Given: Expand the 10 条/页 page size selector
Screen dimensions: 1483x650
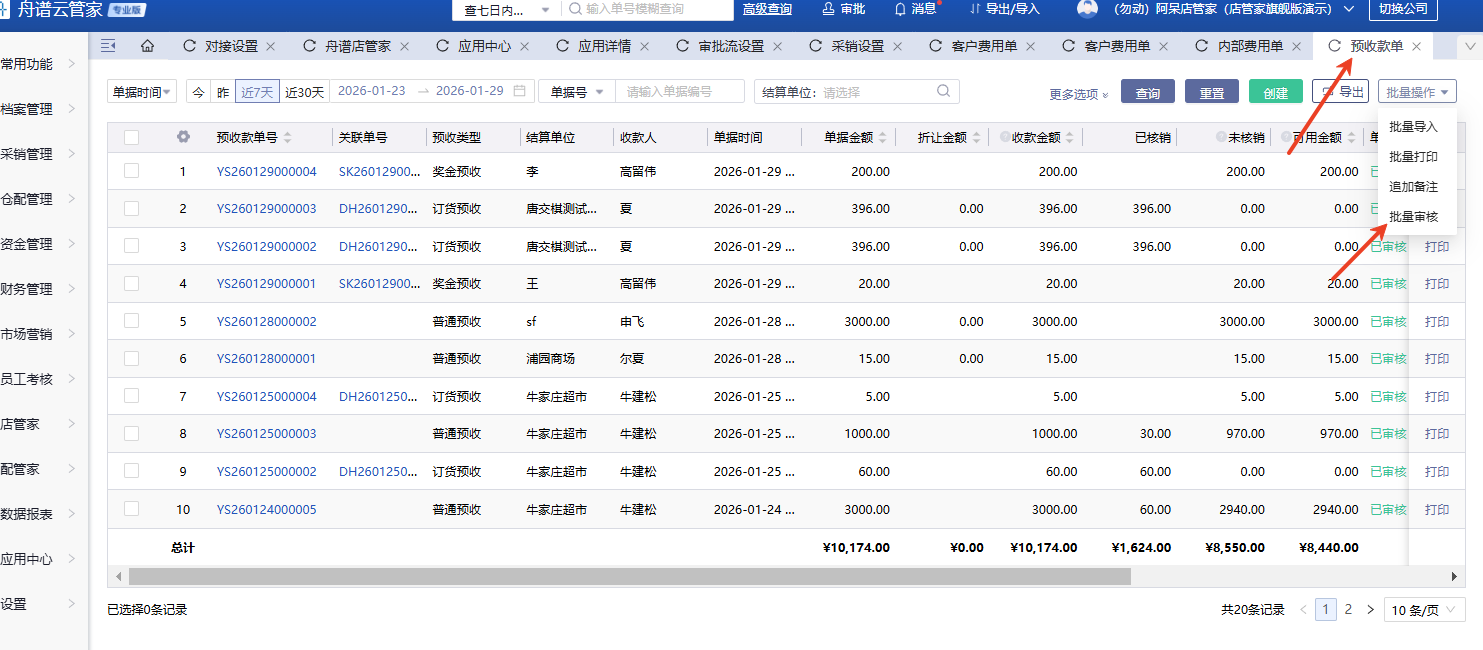Looking at the screenshot, I should 1424,610.
